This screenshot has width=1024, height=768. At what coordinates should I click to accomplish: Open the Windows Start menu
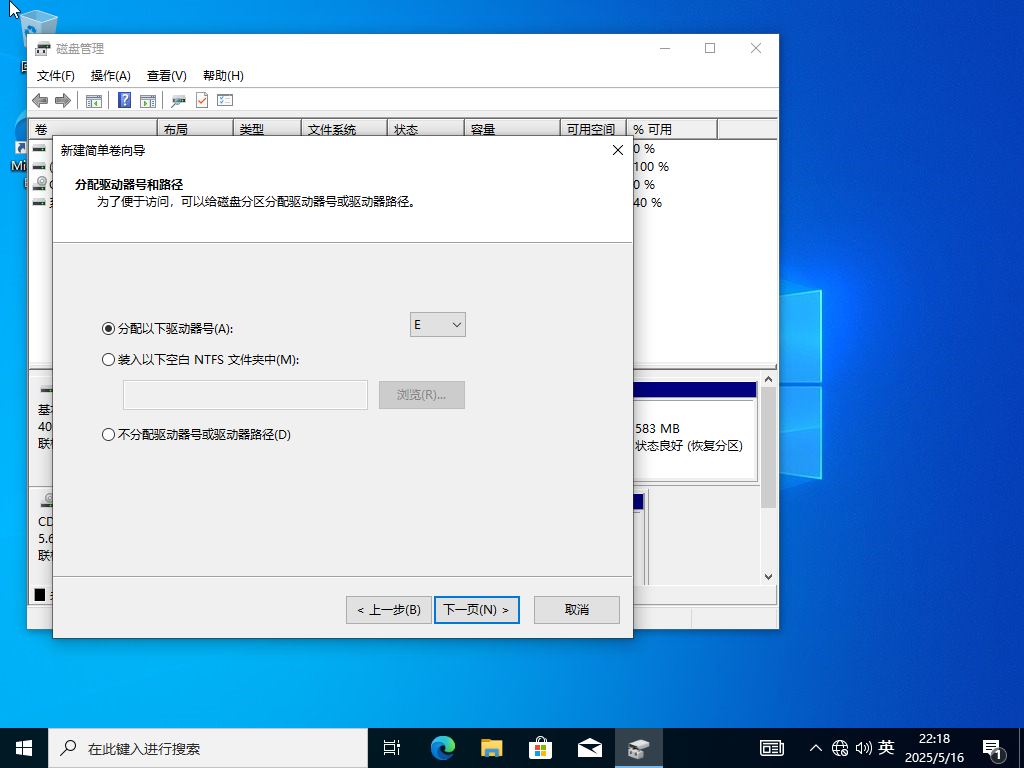24,748
